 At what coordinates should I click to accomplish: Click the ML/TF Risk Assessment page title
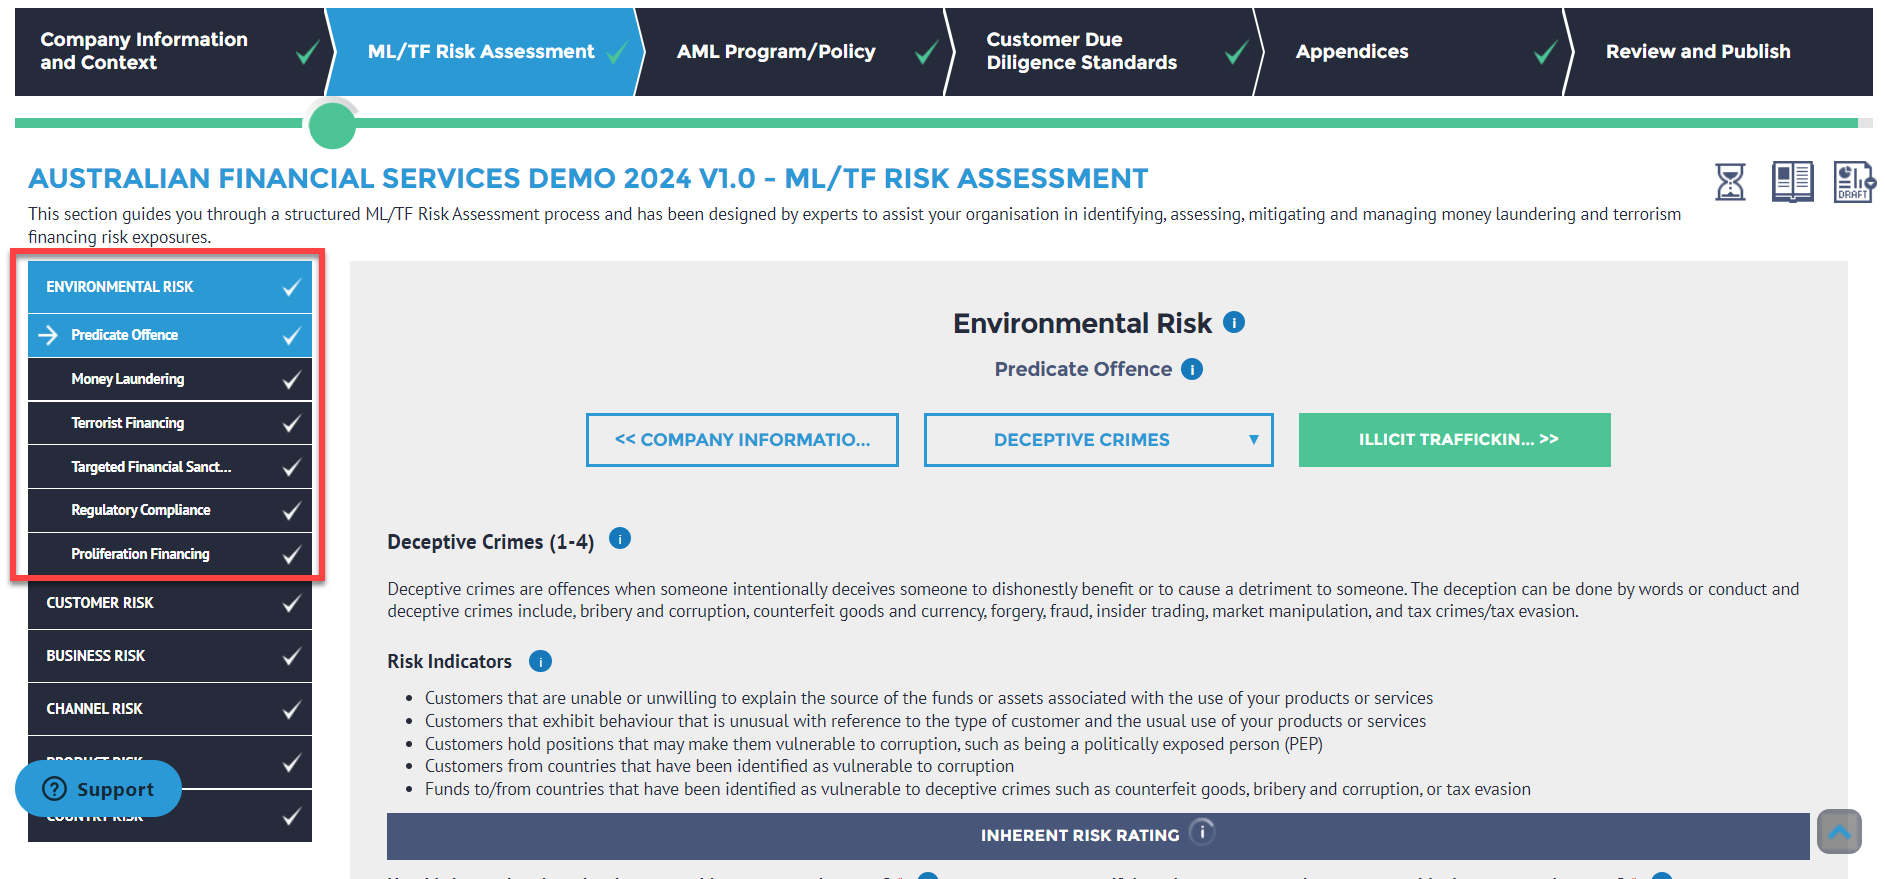click(x=588, y=178)
